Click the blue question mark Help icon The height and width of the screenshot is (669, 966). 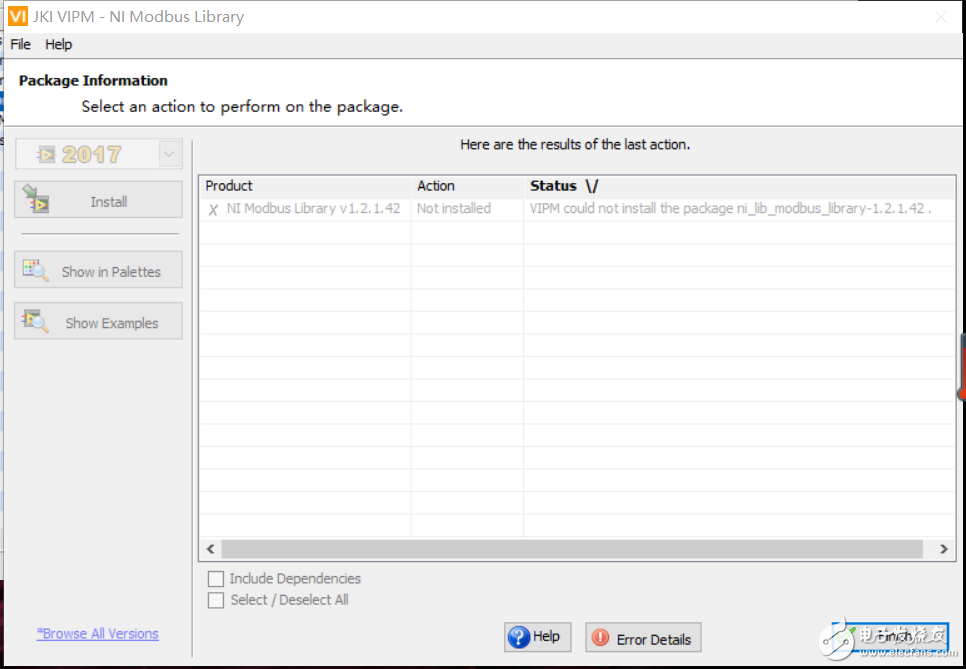[x=519, y=637]
